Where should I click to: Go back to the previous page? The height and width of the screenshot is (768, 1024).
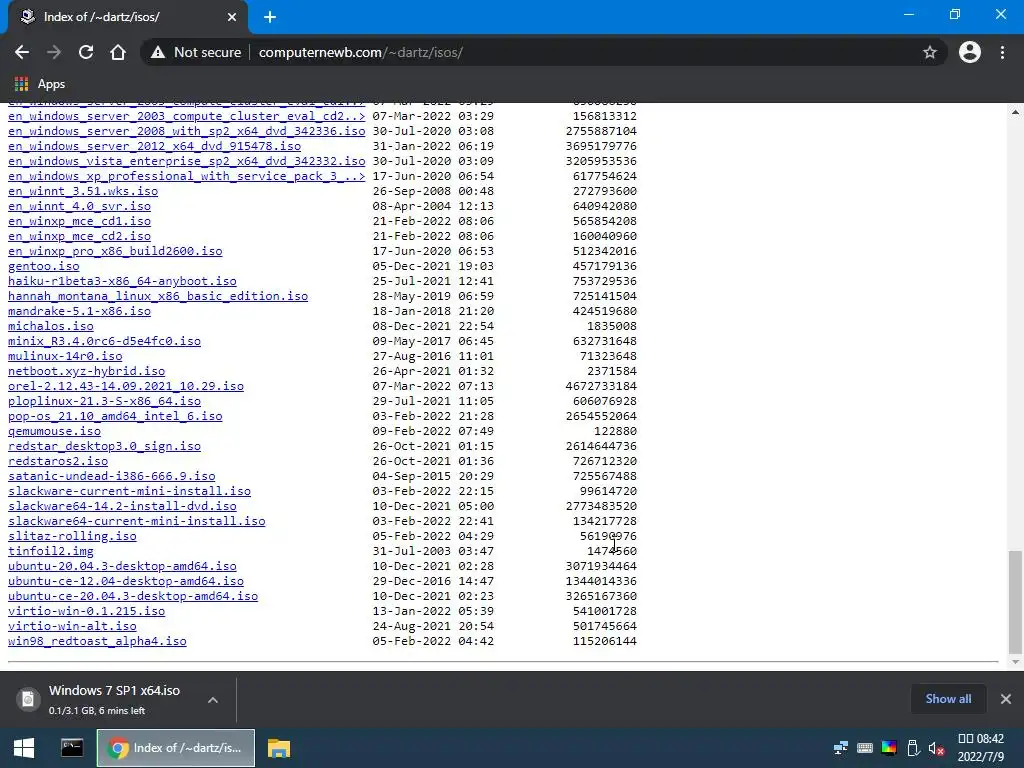[22, 52]
